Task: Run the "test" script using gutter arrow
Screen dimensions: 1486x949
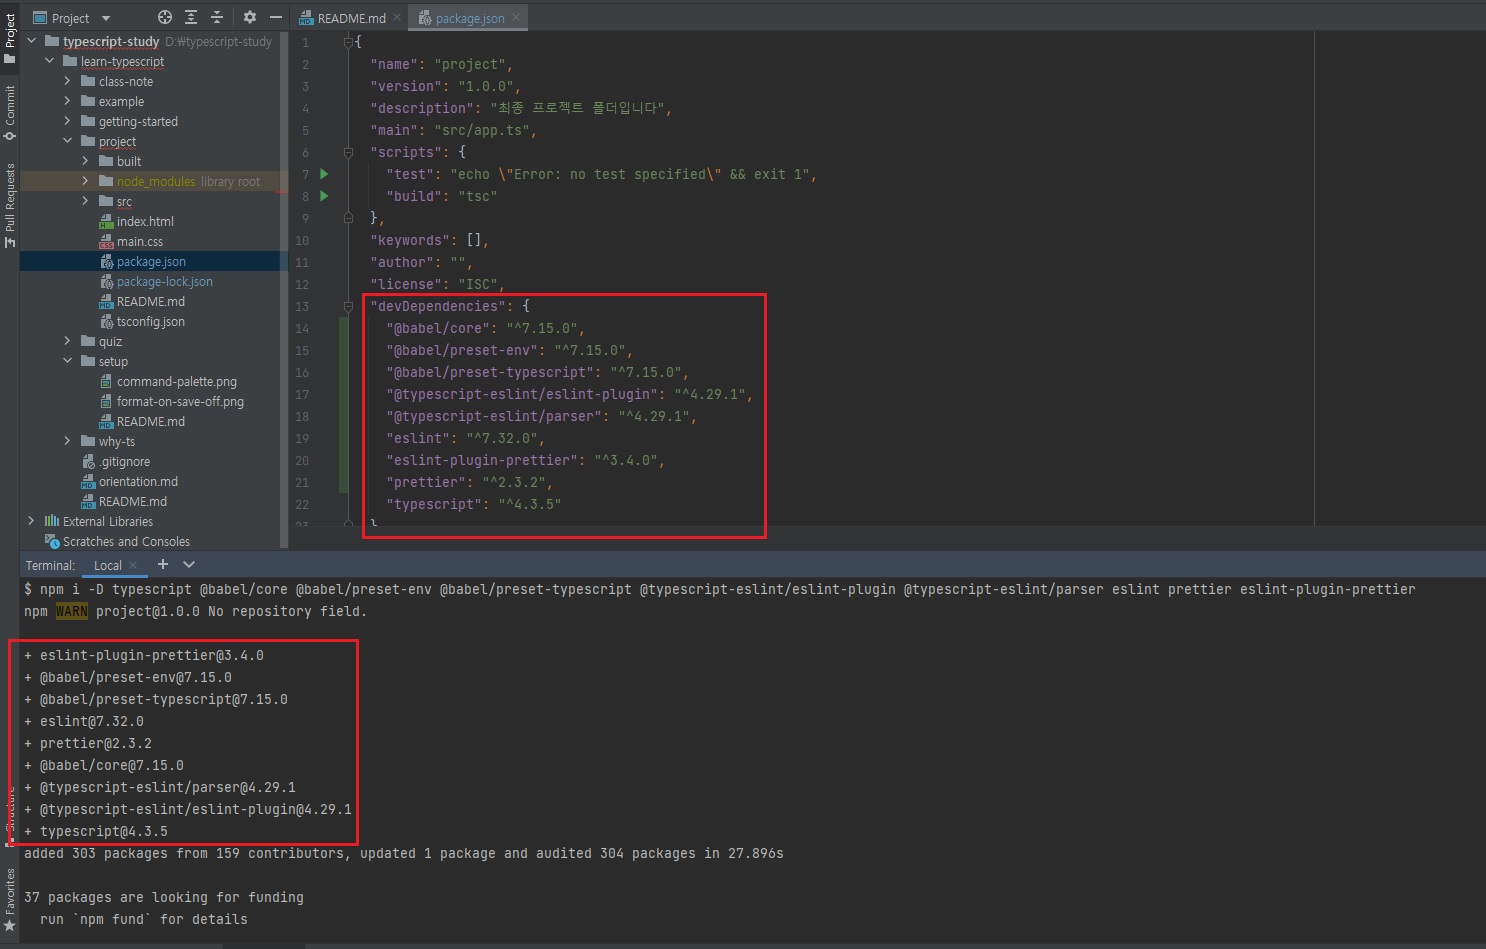Action: click(x=324, y=174)
